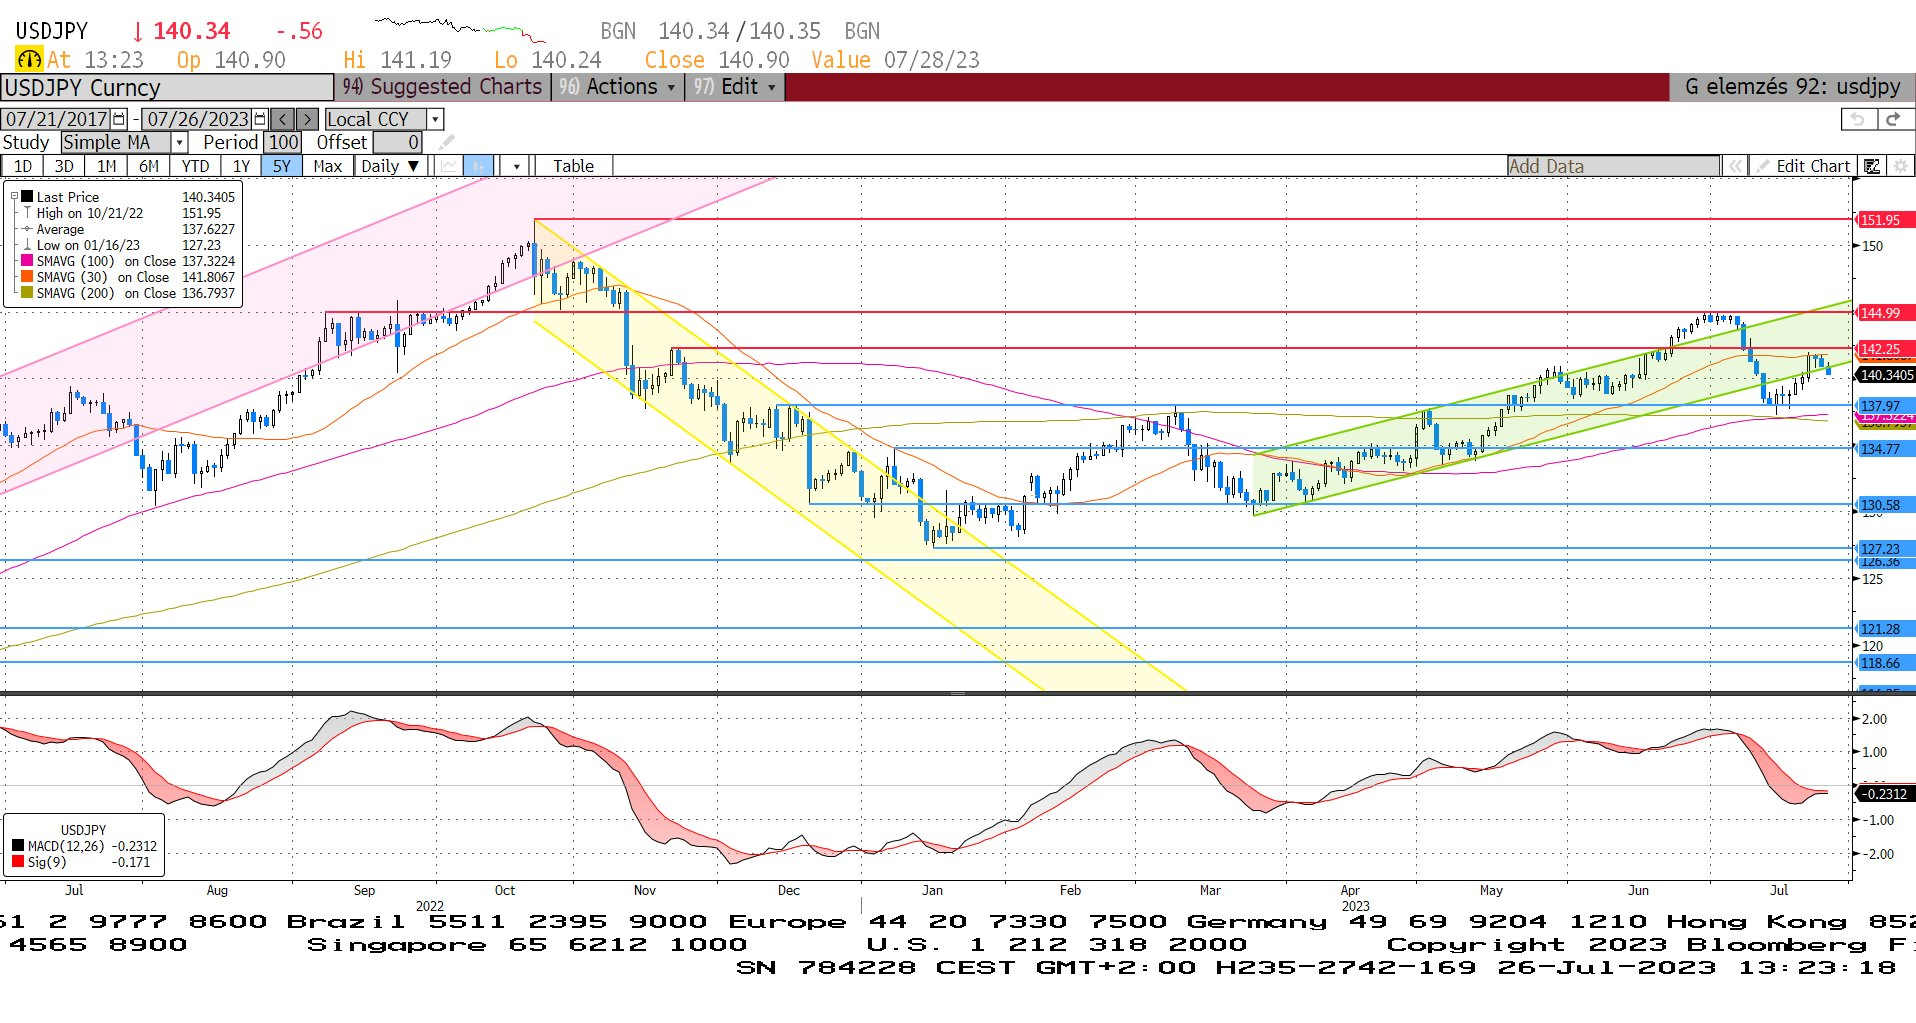The image size is (1916, 1023).
Task: Click the yellow gauge icon near At 13:23
Action: [29, 59]
